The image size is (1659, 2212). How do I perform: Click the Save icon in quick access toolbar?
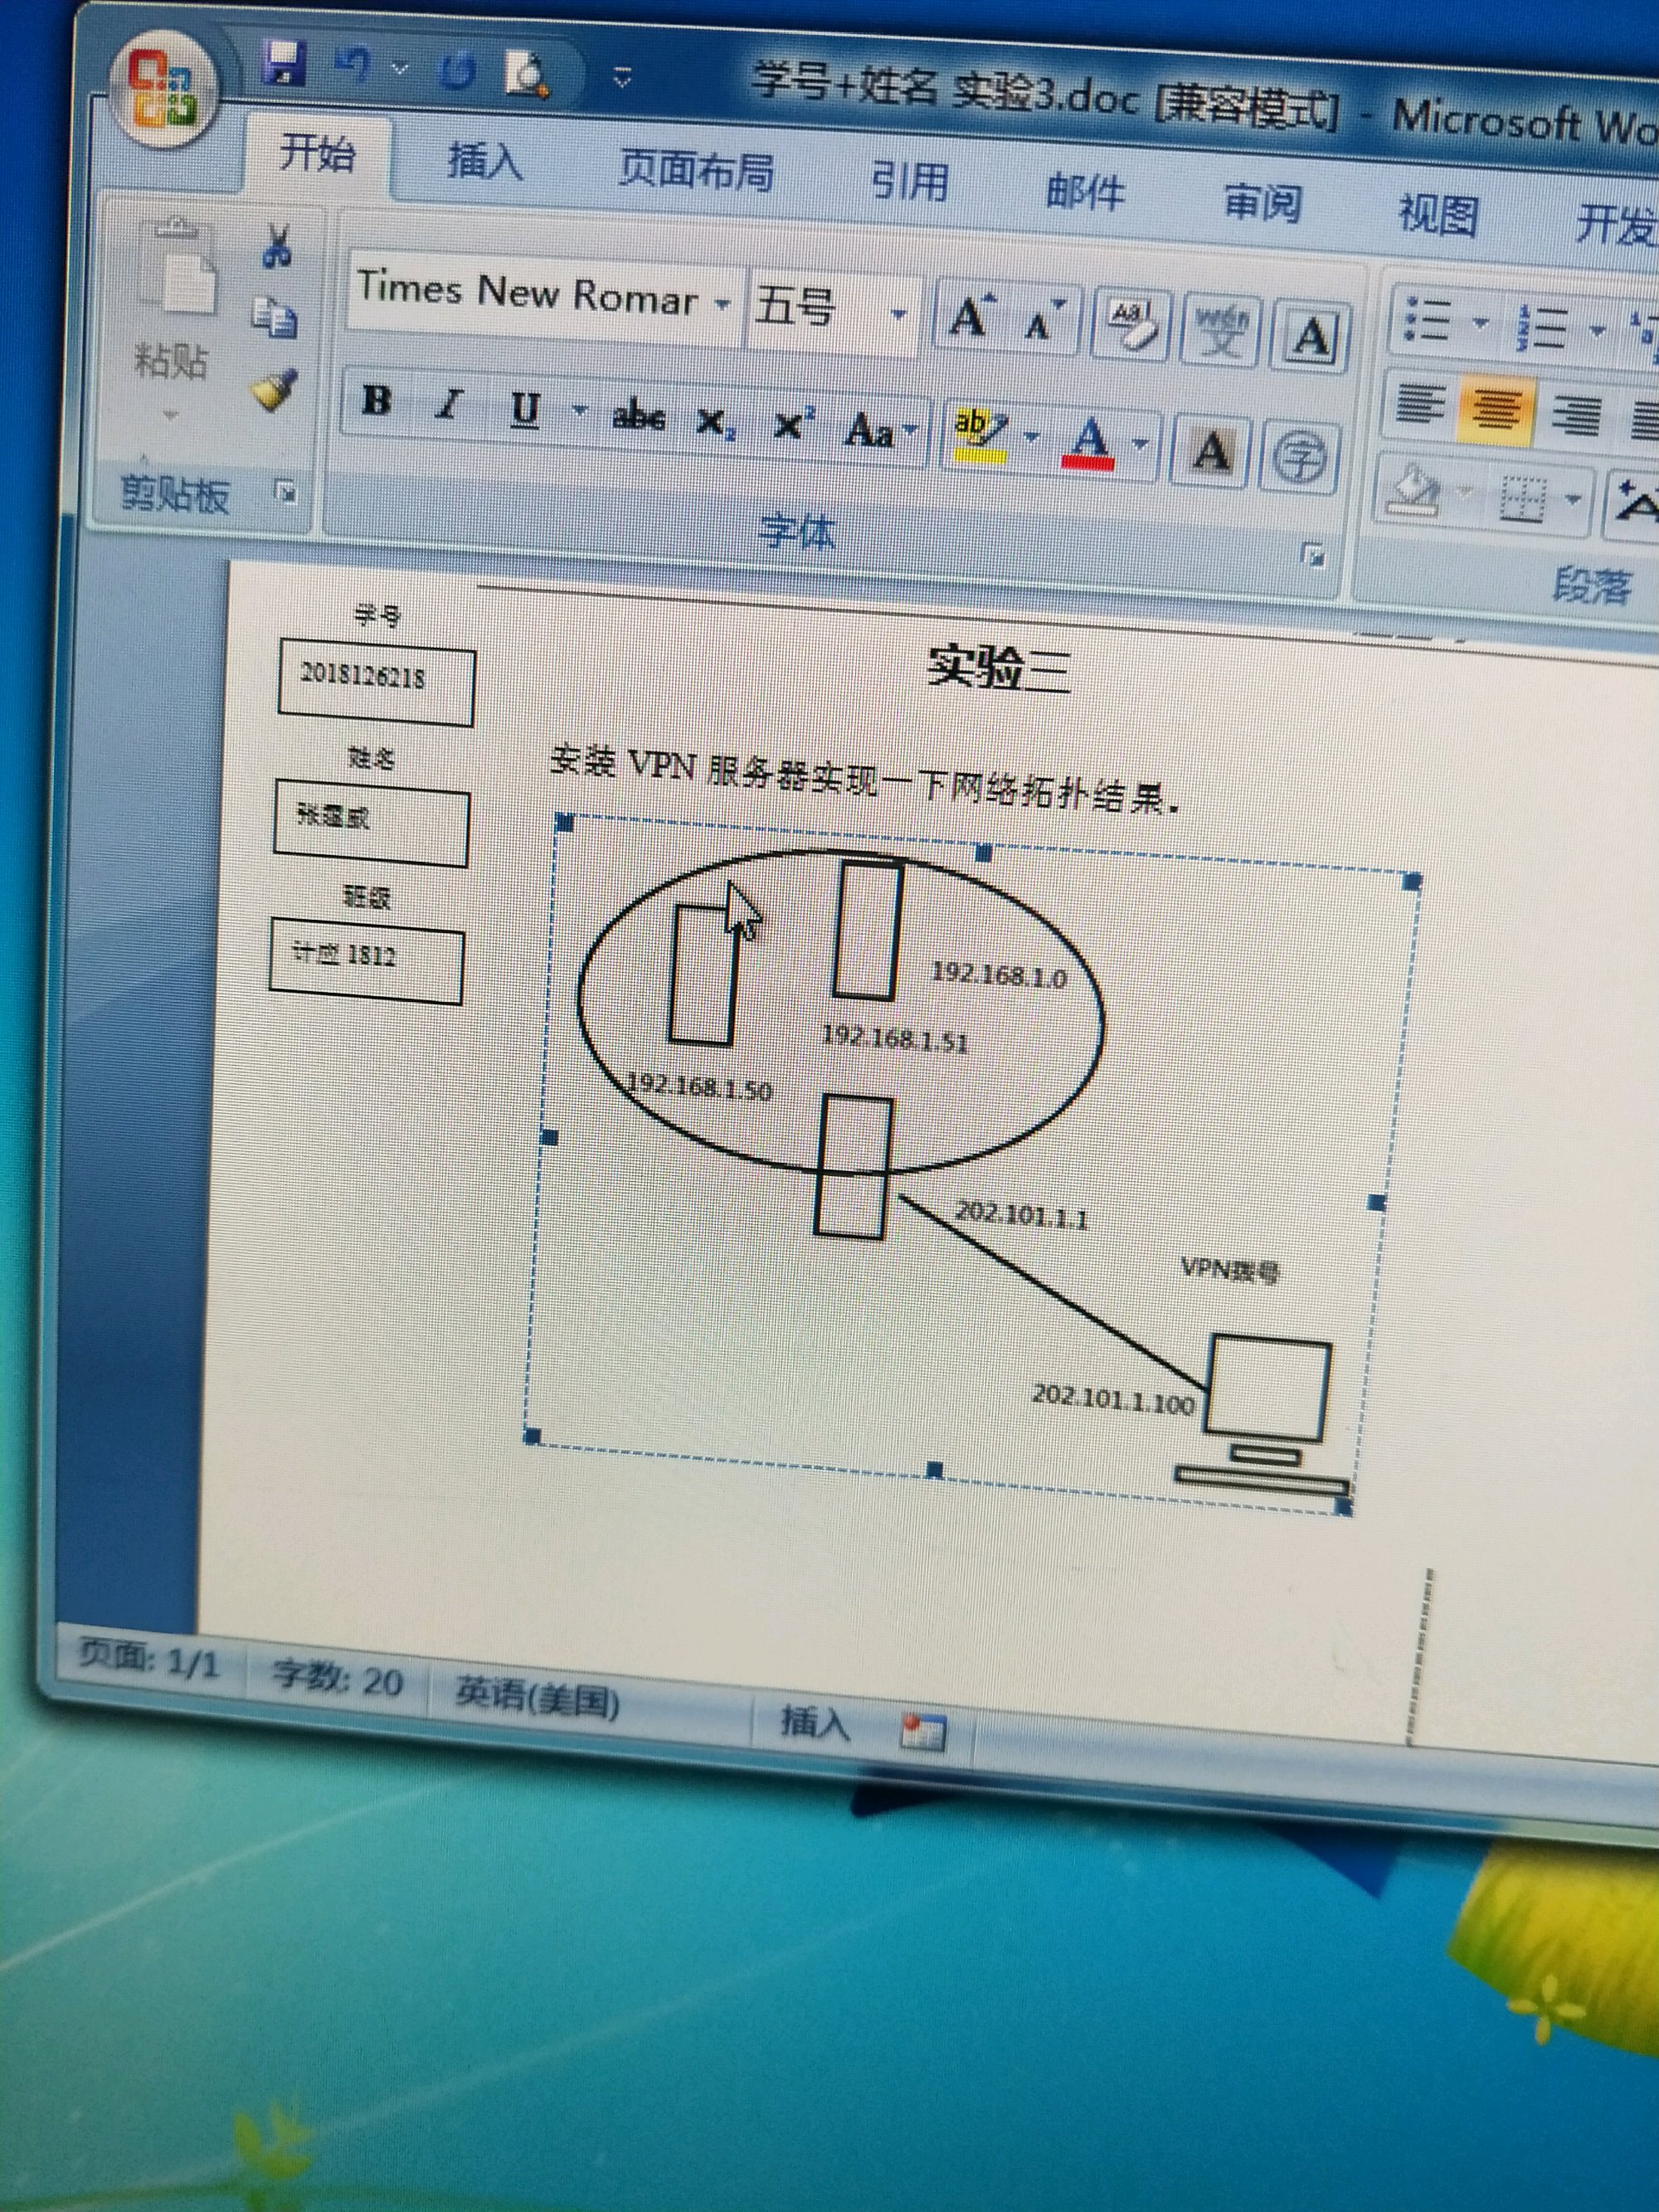coord(284,63)
